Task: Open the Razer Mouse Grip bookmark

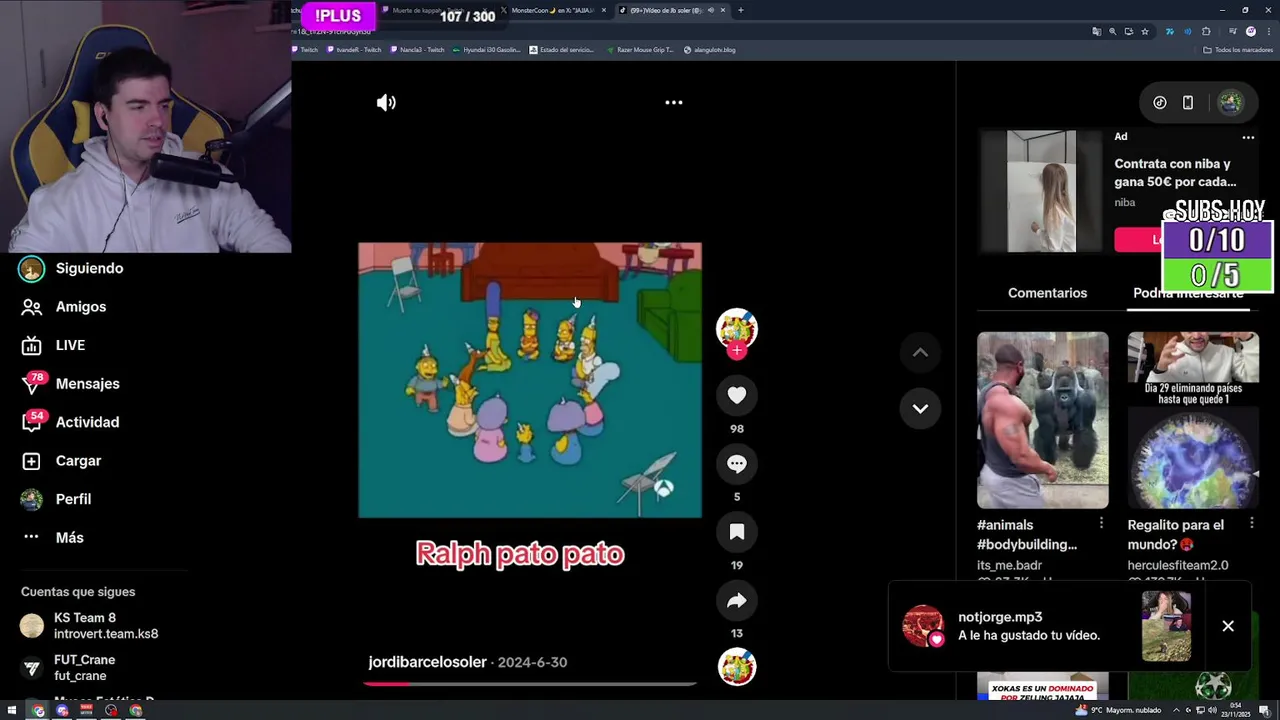Action: point(640,49)
